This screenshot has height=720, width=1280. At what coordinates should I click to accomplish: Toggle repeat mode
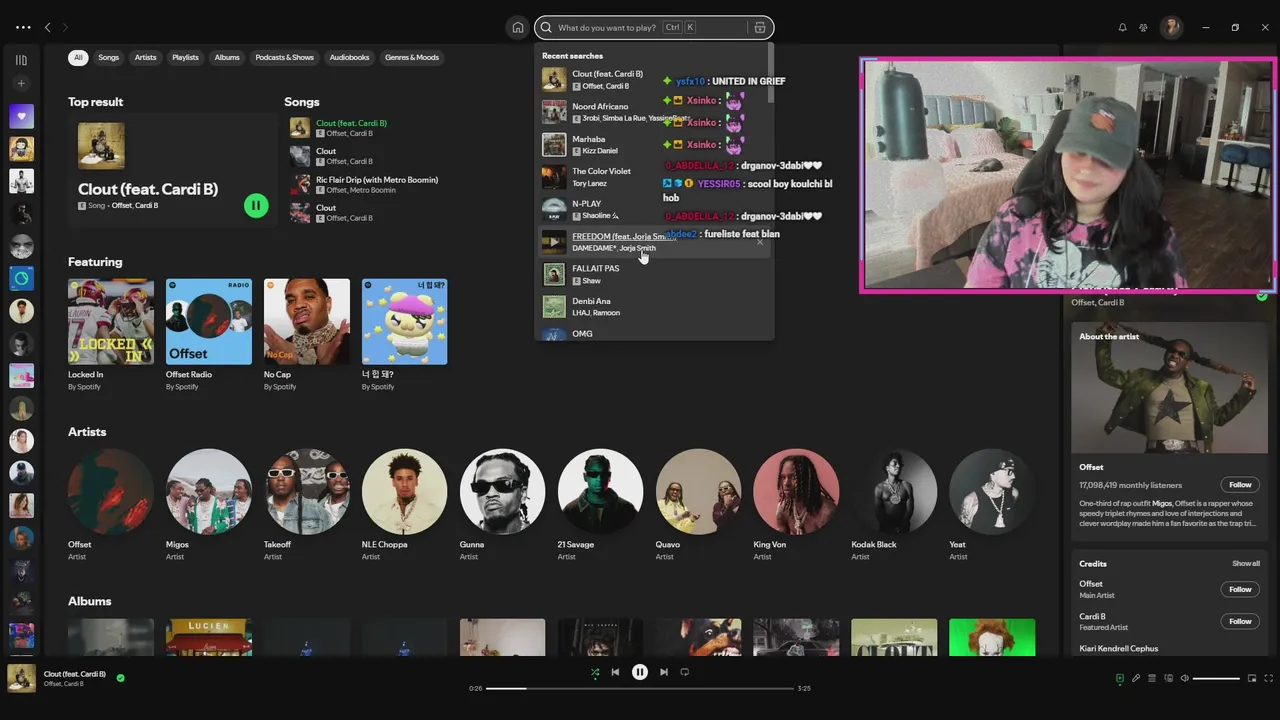[x=684, y=672]
